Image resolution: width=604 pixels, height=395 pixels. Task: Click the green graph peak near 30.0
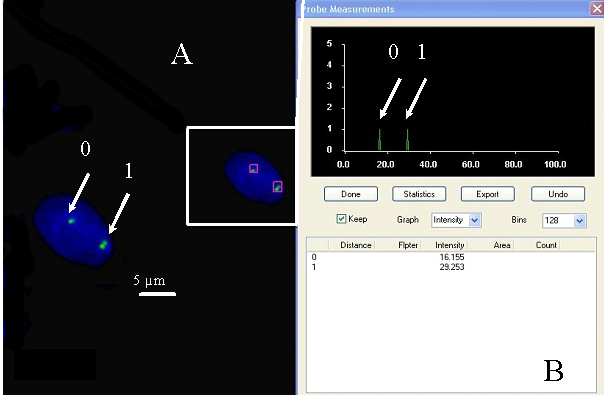[408, 140]
